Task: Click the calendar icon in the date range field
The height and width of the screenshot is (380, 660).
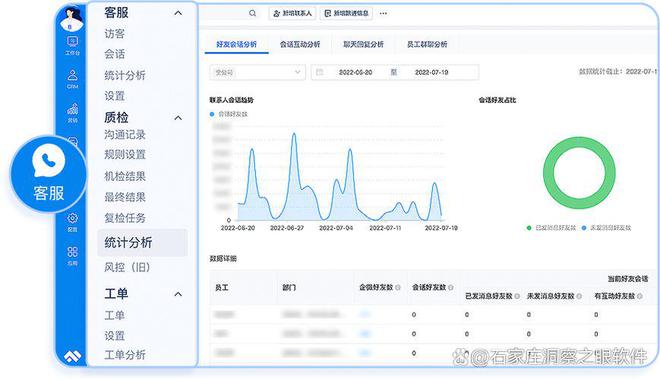Action: point(319,72)
